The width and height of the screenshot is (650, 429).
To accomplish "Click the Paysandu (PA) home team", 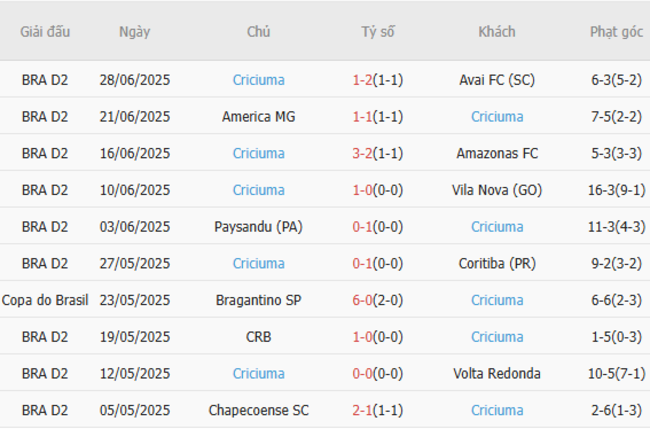I will [259, 227].
